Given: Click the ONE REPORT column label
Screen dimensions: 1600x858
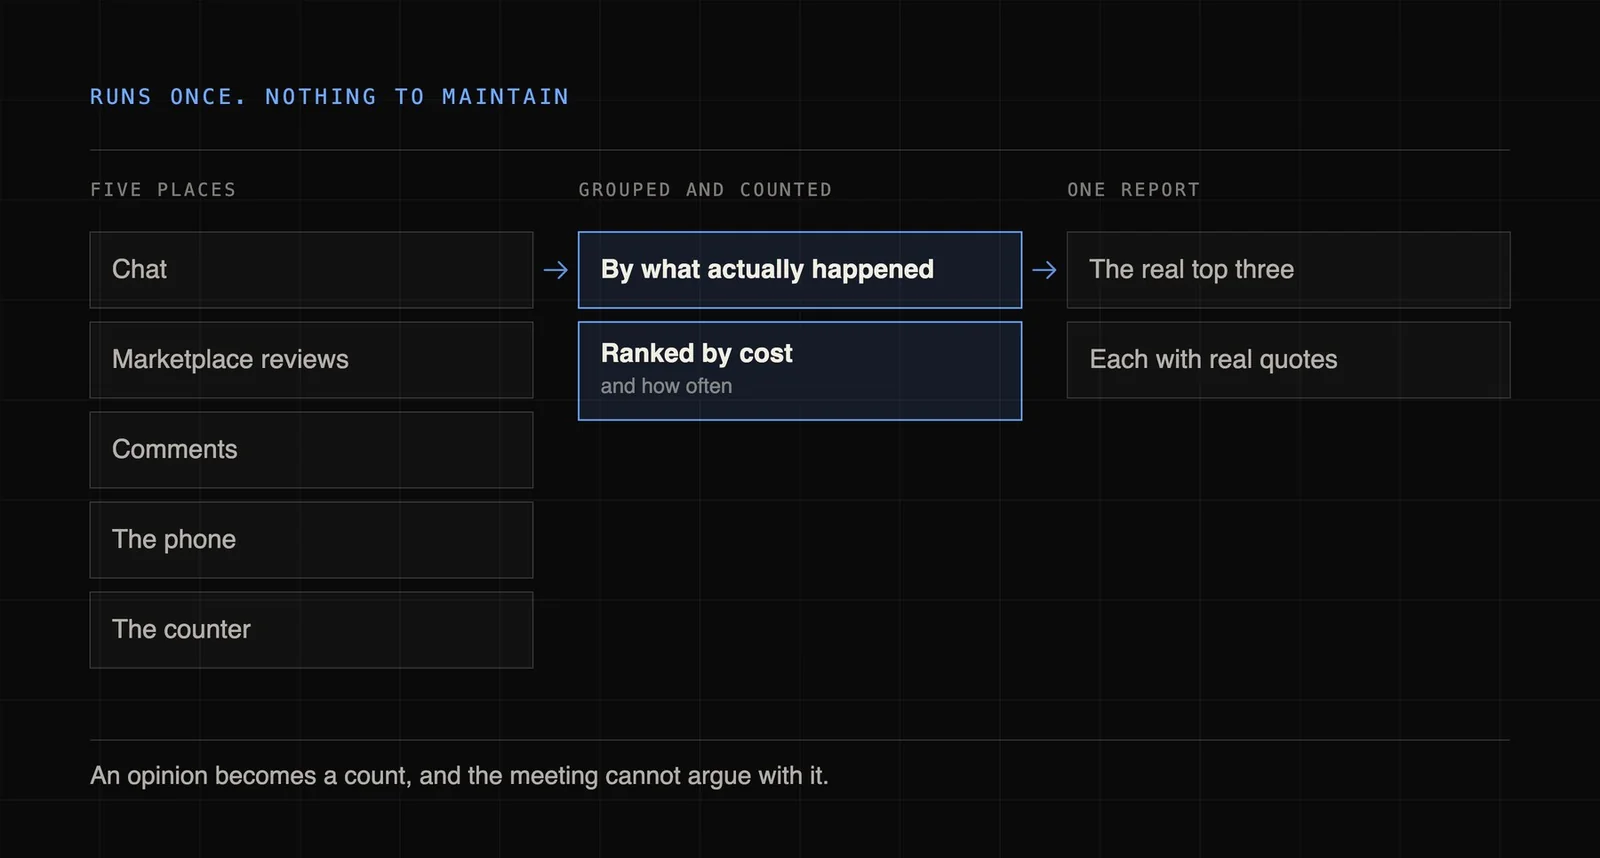Looking at the screenshot, I should coord(1133,190).
